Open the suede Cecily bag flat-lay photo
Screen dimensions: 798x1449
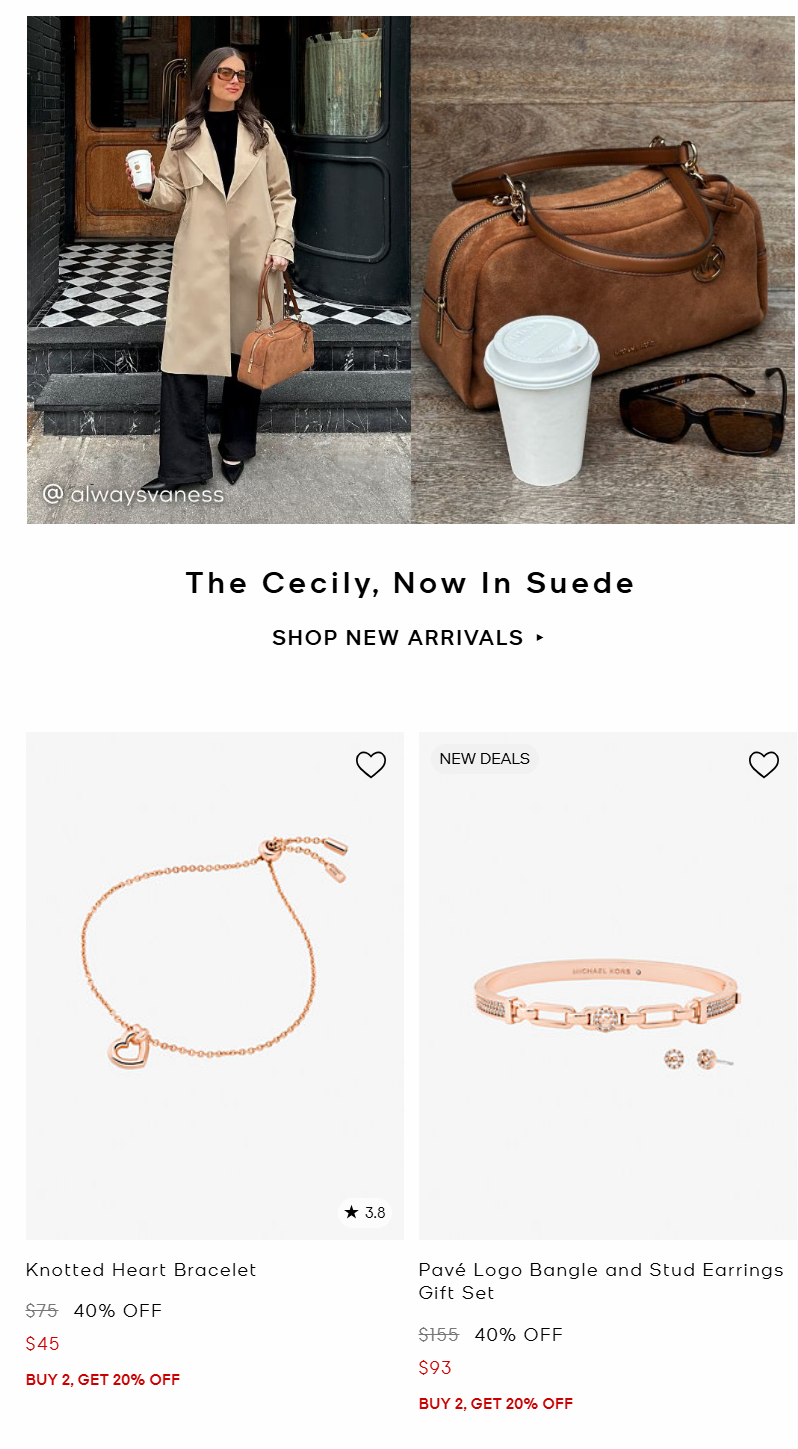click(x=603, y=270)
